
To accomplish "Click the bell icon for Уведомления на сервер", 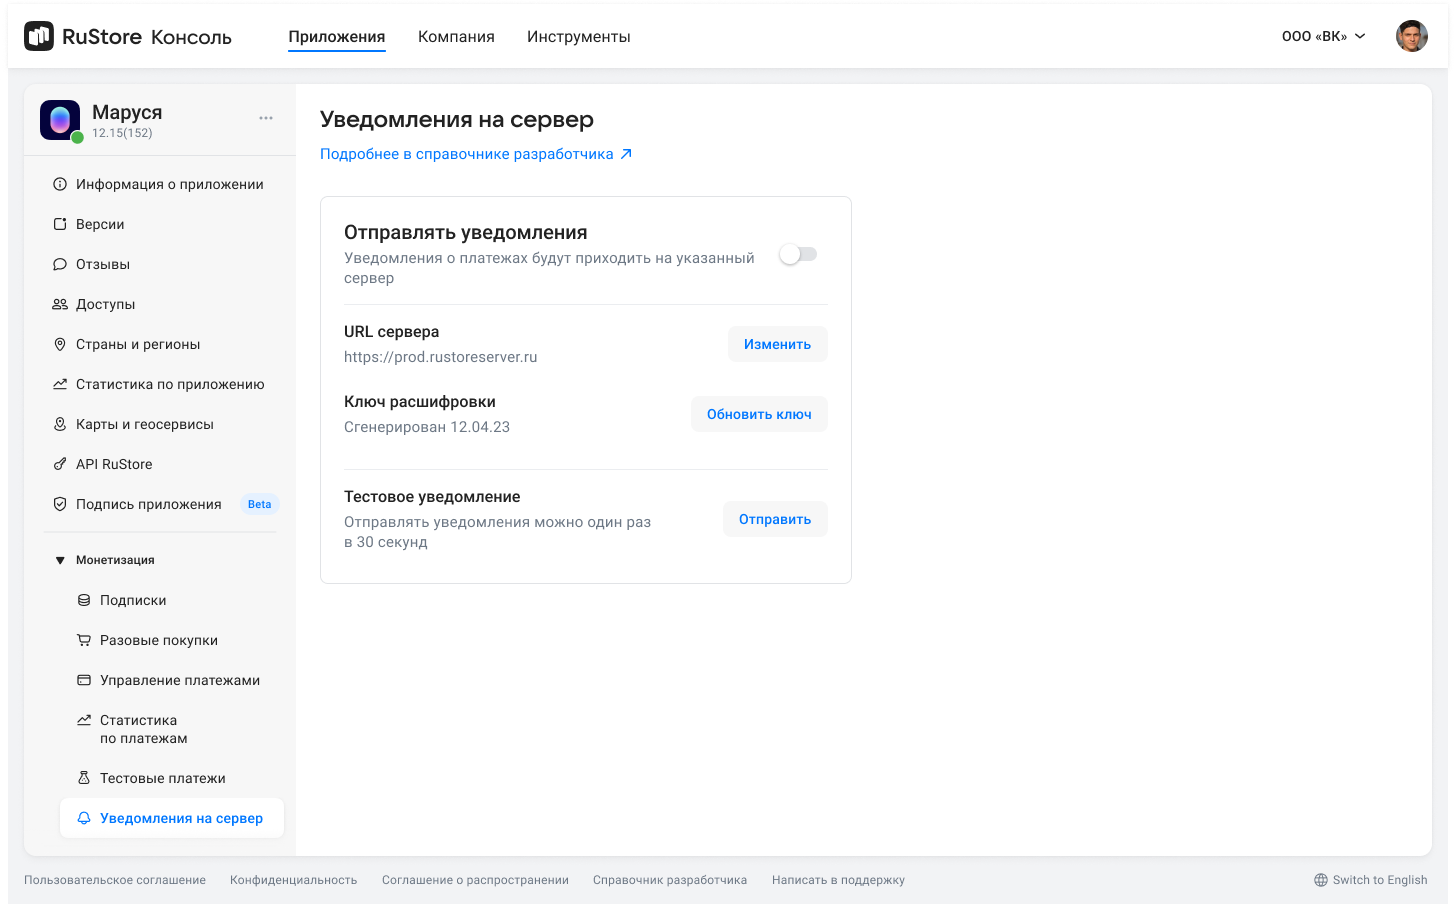I will (x=84, y=818).
